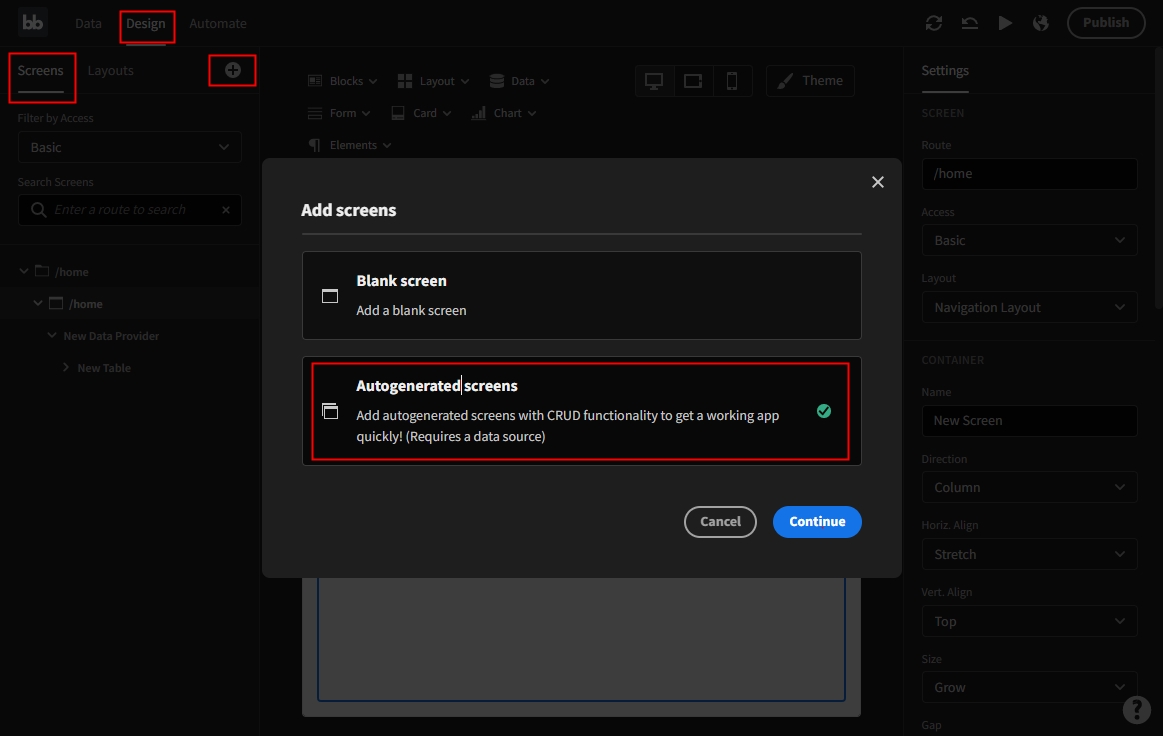Switch to the Layouts tab
The image size is (1163, 736).
click(110, 71)
